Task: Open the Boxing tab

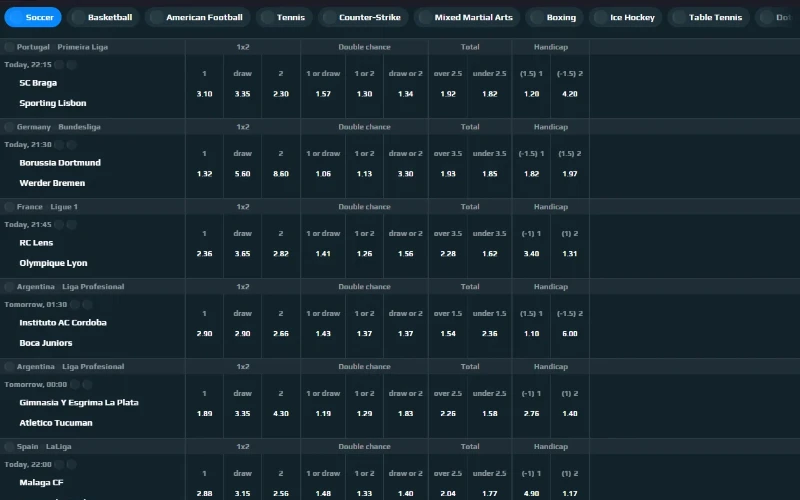Action: pyautogui.click(x=554, y=17)
